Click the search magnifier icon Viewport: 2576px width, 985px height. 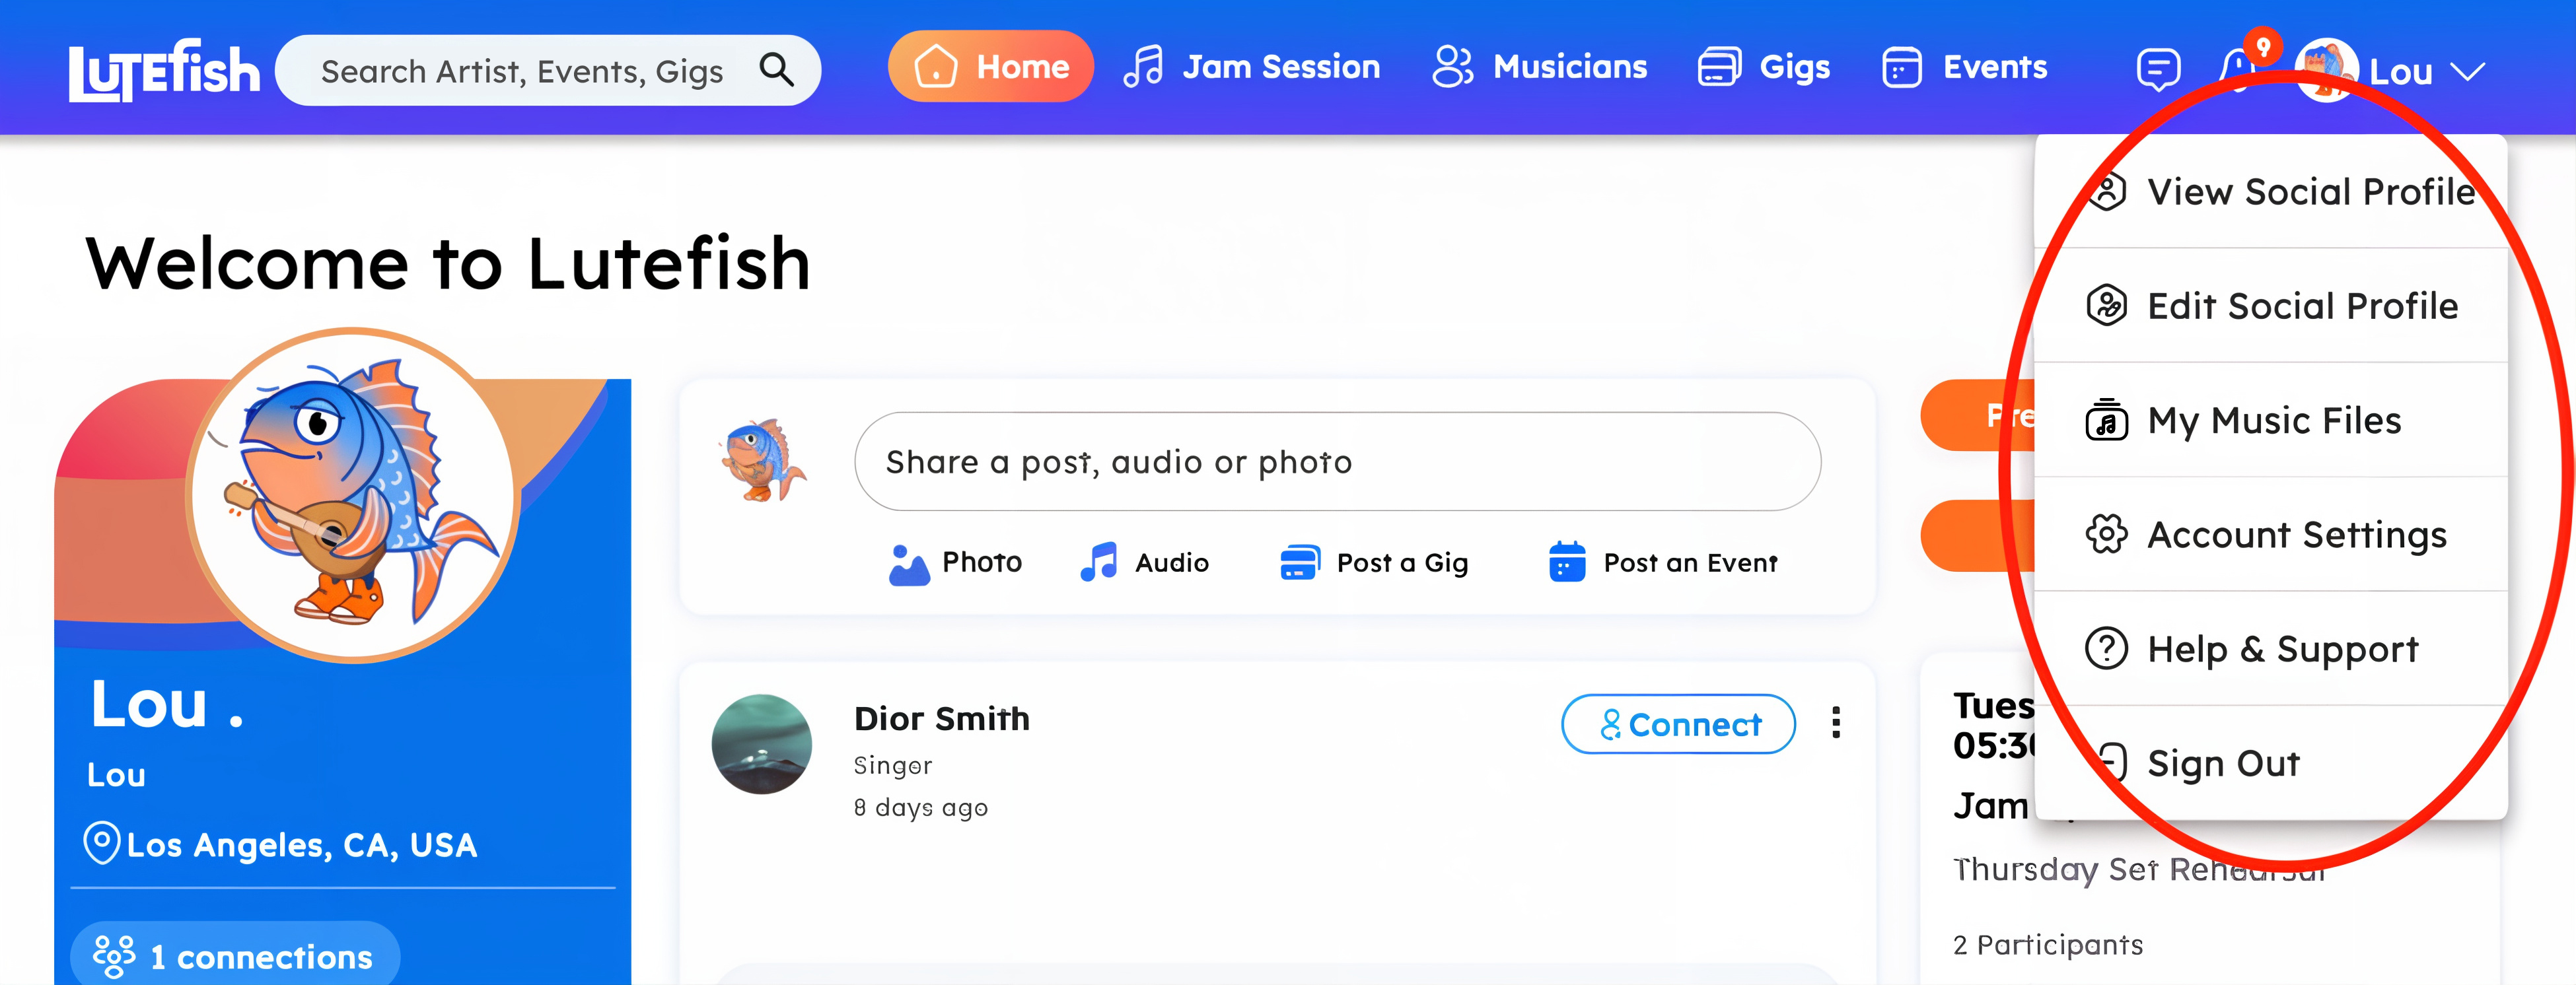click(776, 70)
